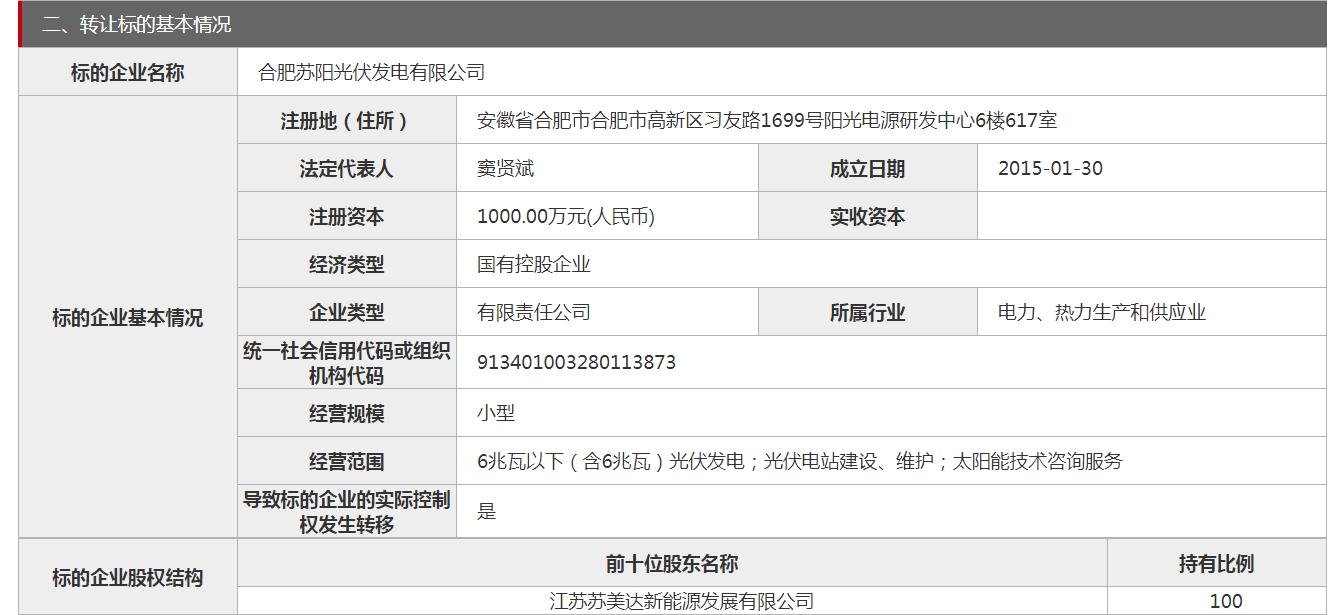Select credit code 913401003280113873
Viewport: 1342px width, 615px height.
(x=576, y=362)
